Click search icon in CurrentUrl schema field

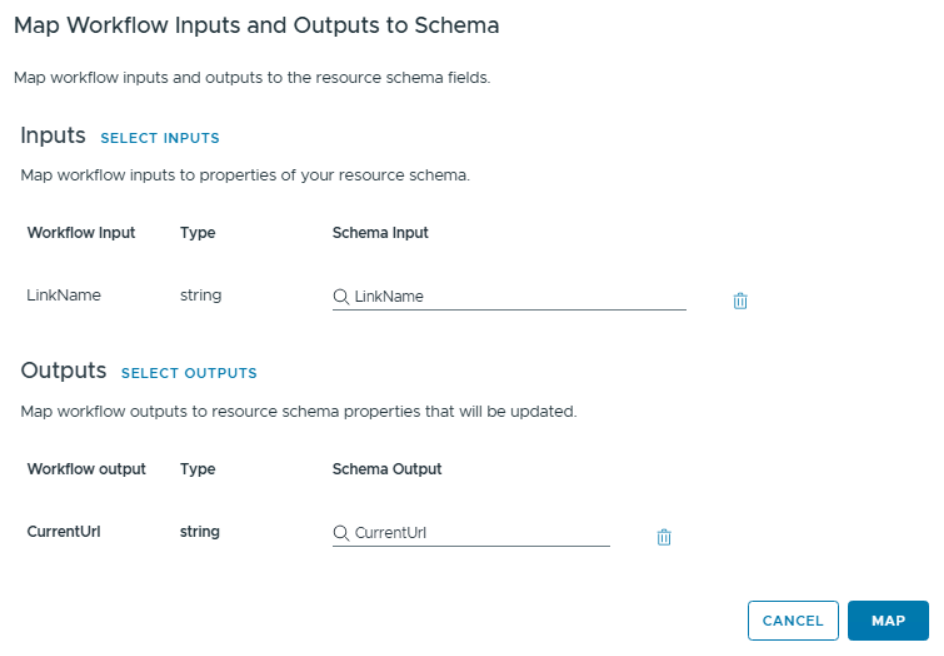point(341,533)
